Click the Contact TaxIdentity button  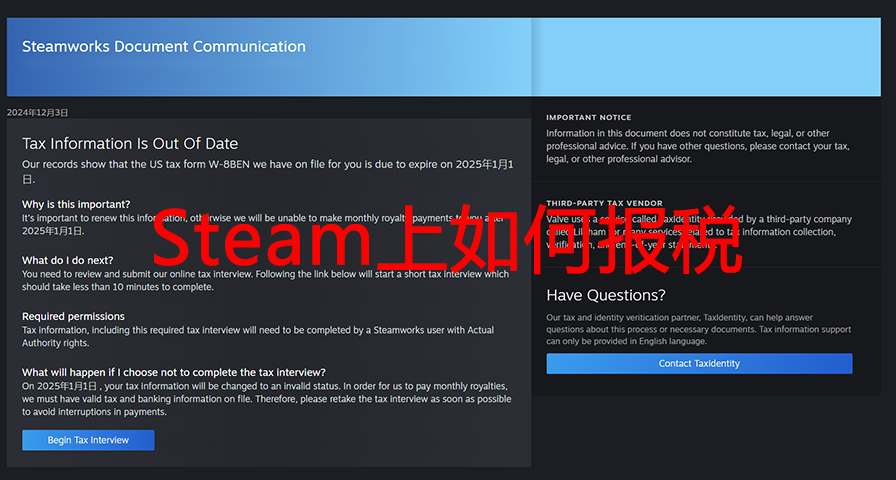[699, 363]
